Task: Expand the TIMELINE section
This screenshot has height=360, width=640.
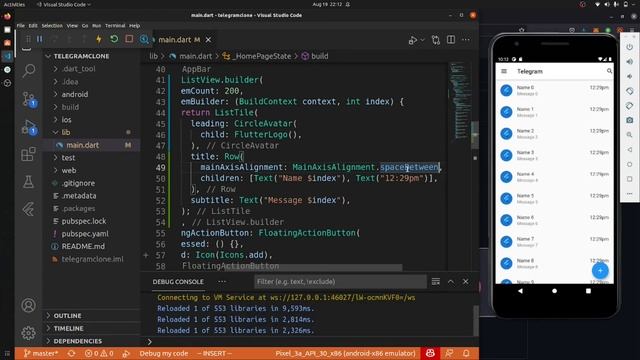Action: point(68,328)
